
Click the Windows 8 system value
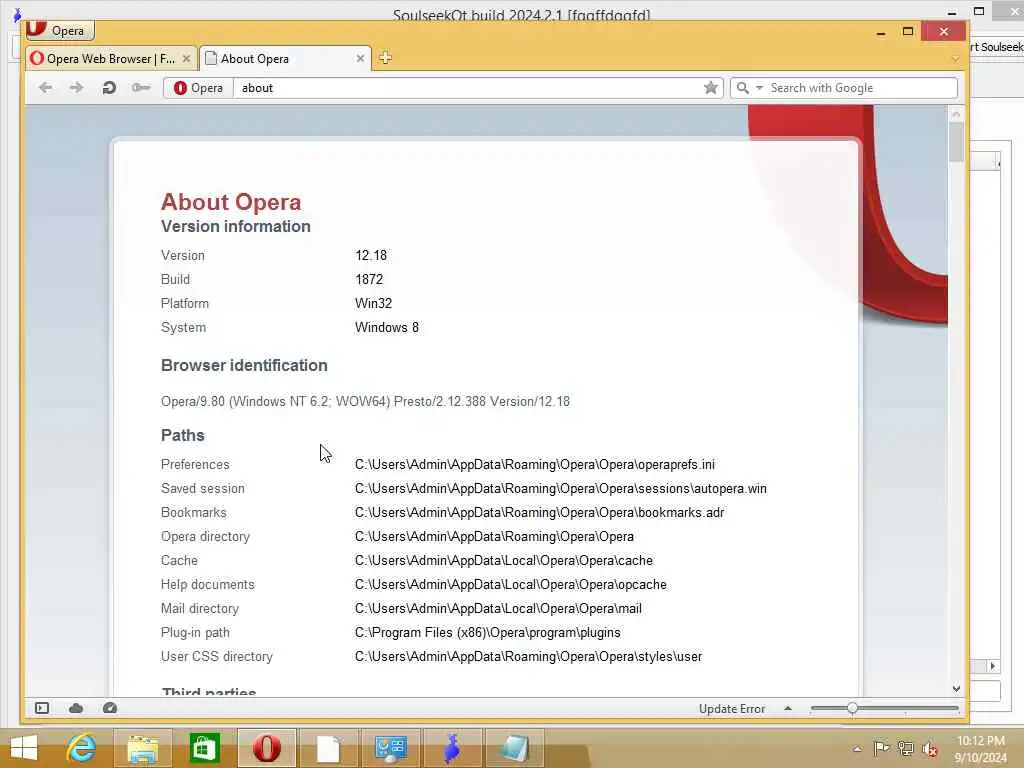pos(387,328)
